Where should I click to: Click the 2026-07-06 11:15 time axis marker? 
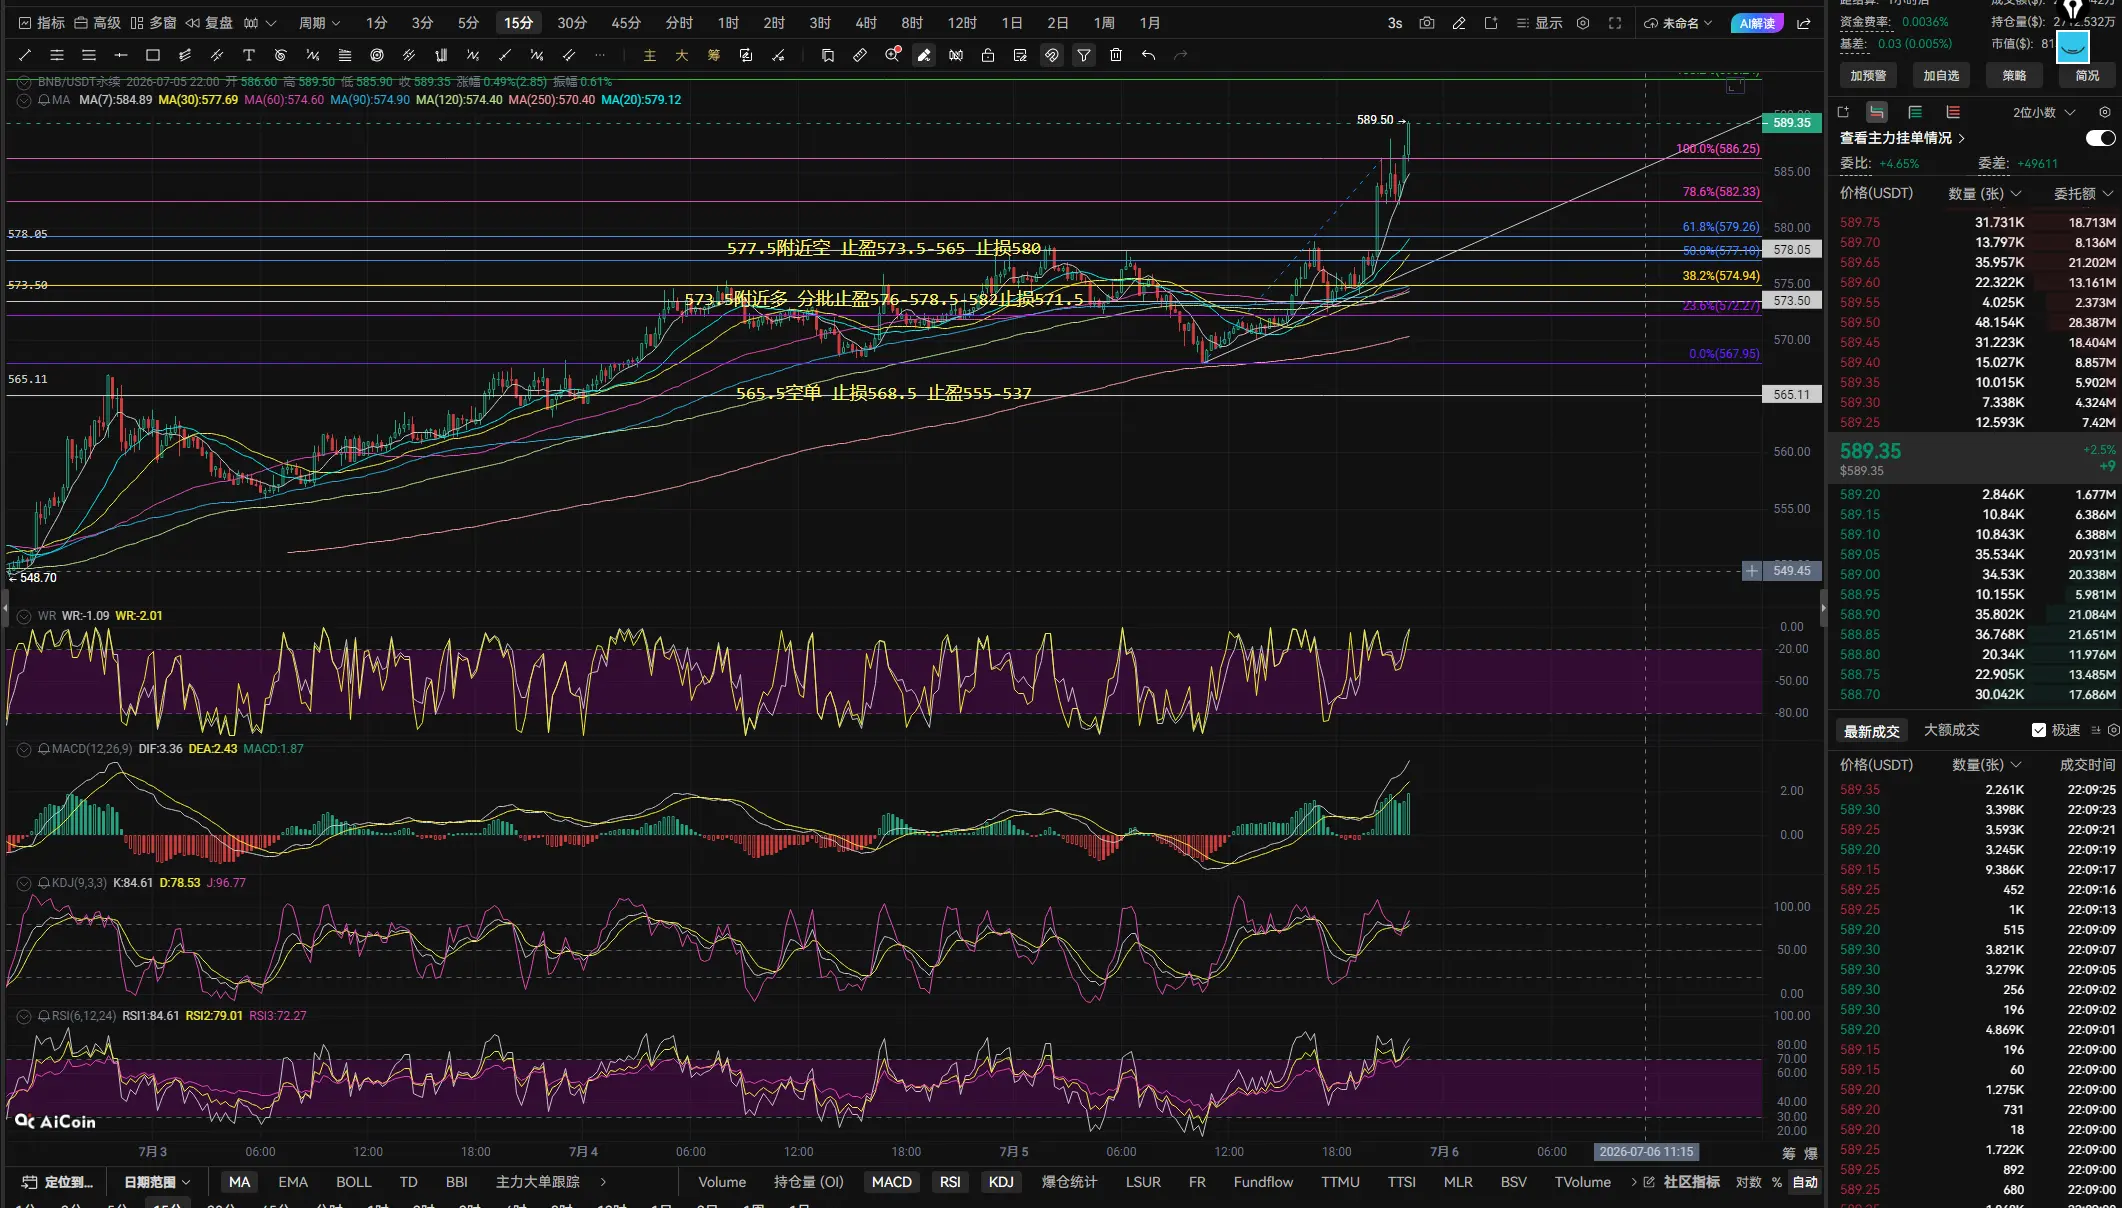(x=1646, y=1152)
